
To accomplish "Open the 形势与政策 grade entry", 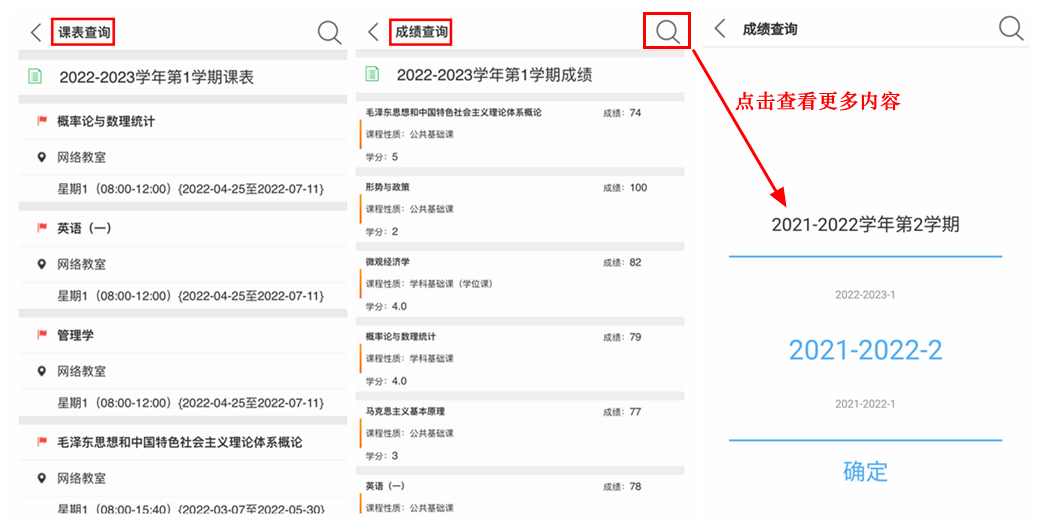I will click(520, 209).
